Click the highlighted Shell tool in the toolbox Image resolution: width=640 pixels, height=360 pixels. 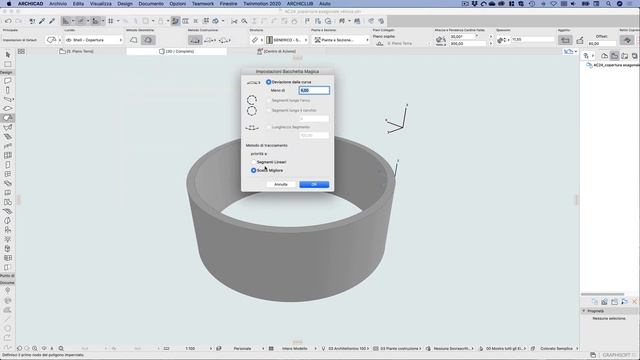8,118
